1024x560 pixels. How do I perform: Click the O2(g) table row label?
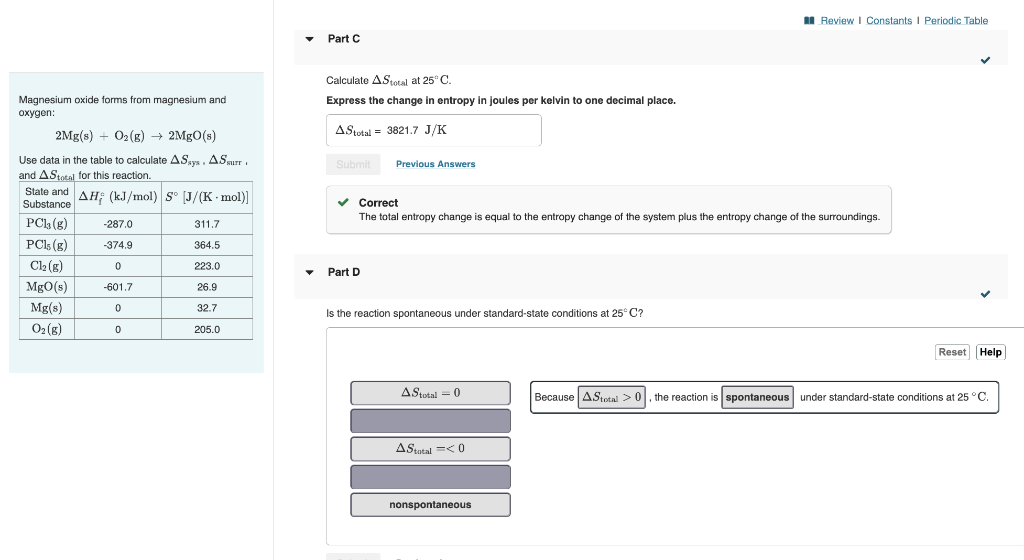coord(46,329)
